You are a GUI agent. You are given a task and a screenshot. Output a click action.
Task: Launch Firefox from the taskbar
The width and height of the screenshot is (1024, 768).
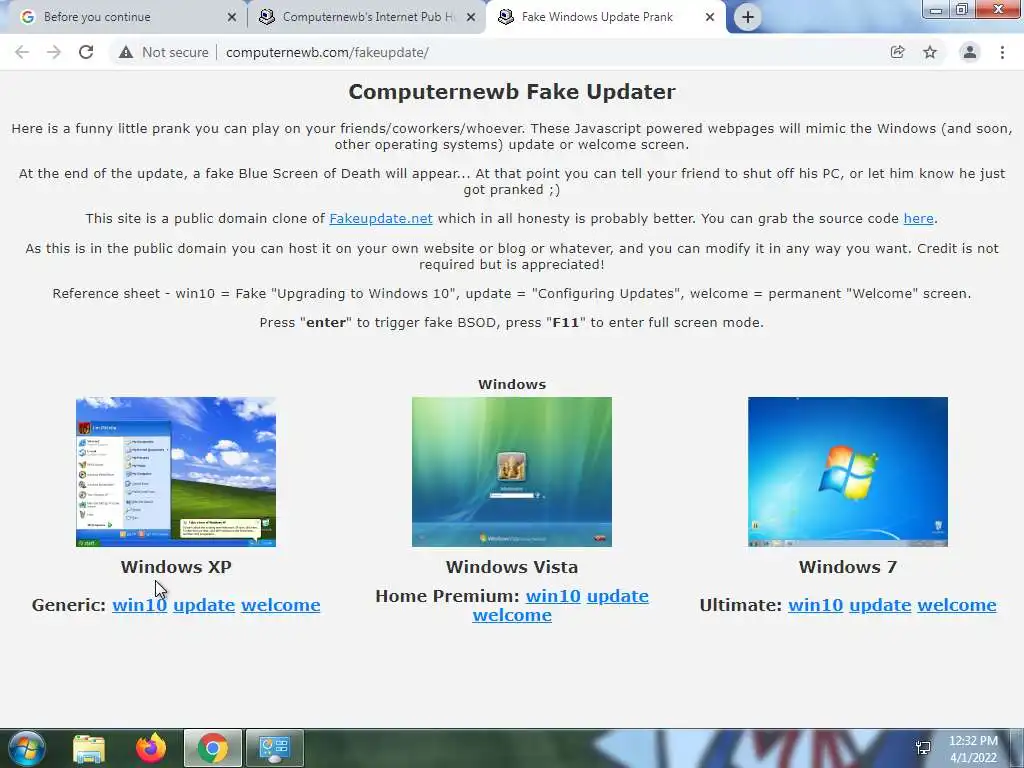click(151, 748)
